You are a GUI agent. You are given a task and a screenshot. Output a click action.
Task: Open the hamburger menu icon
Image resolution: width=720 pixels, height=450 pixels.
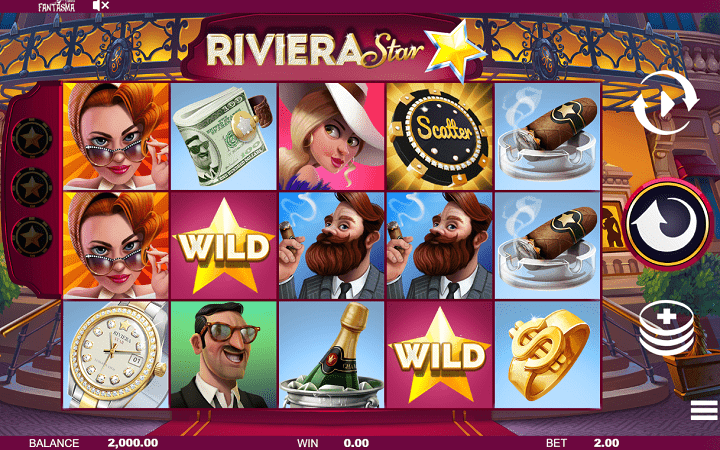pyautogui.click(x=703, y=410)
